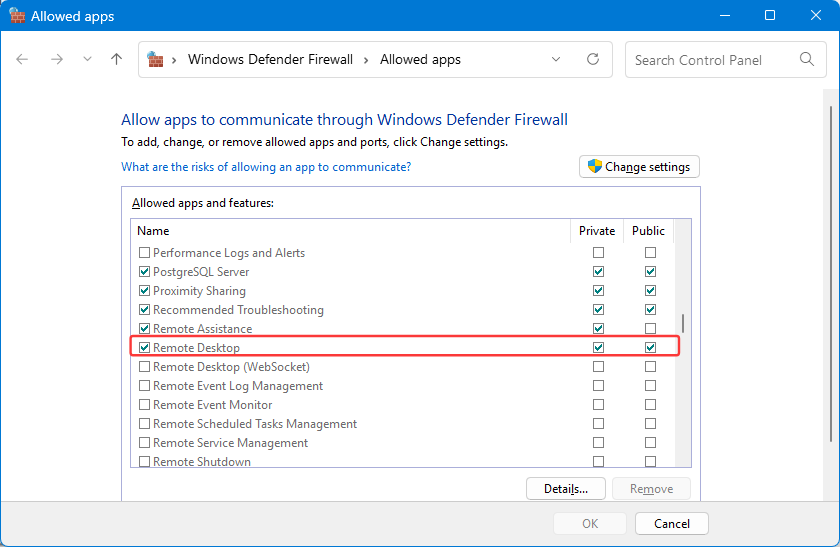
Task: Toggle Private checkbox for PostgreSQL Server
Action: [x=598, y=272]
